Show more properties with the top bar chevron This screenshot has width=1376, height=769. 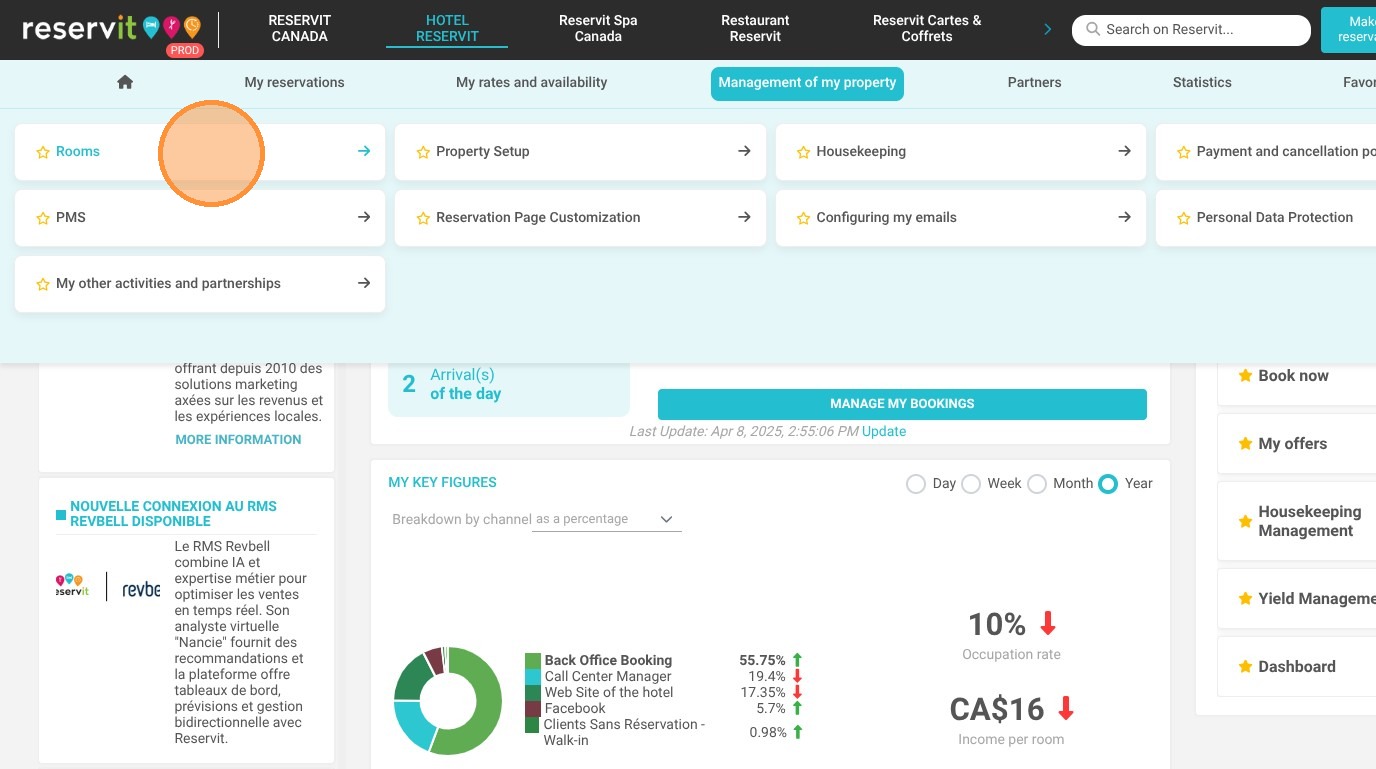tap(1048, 29)
